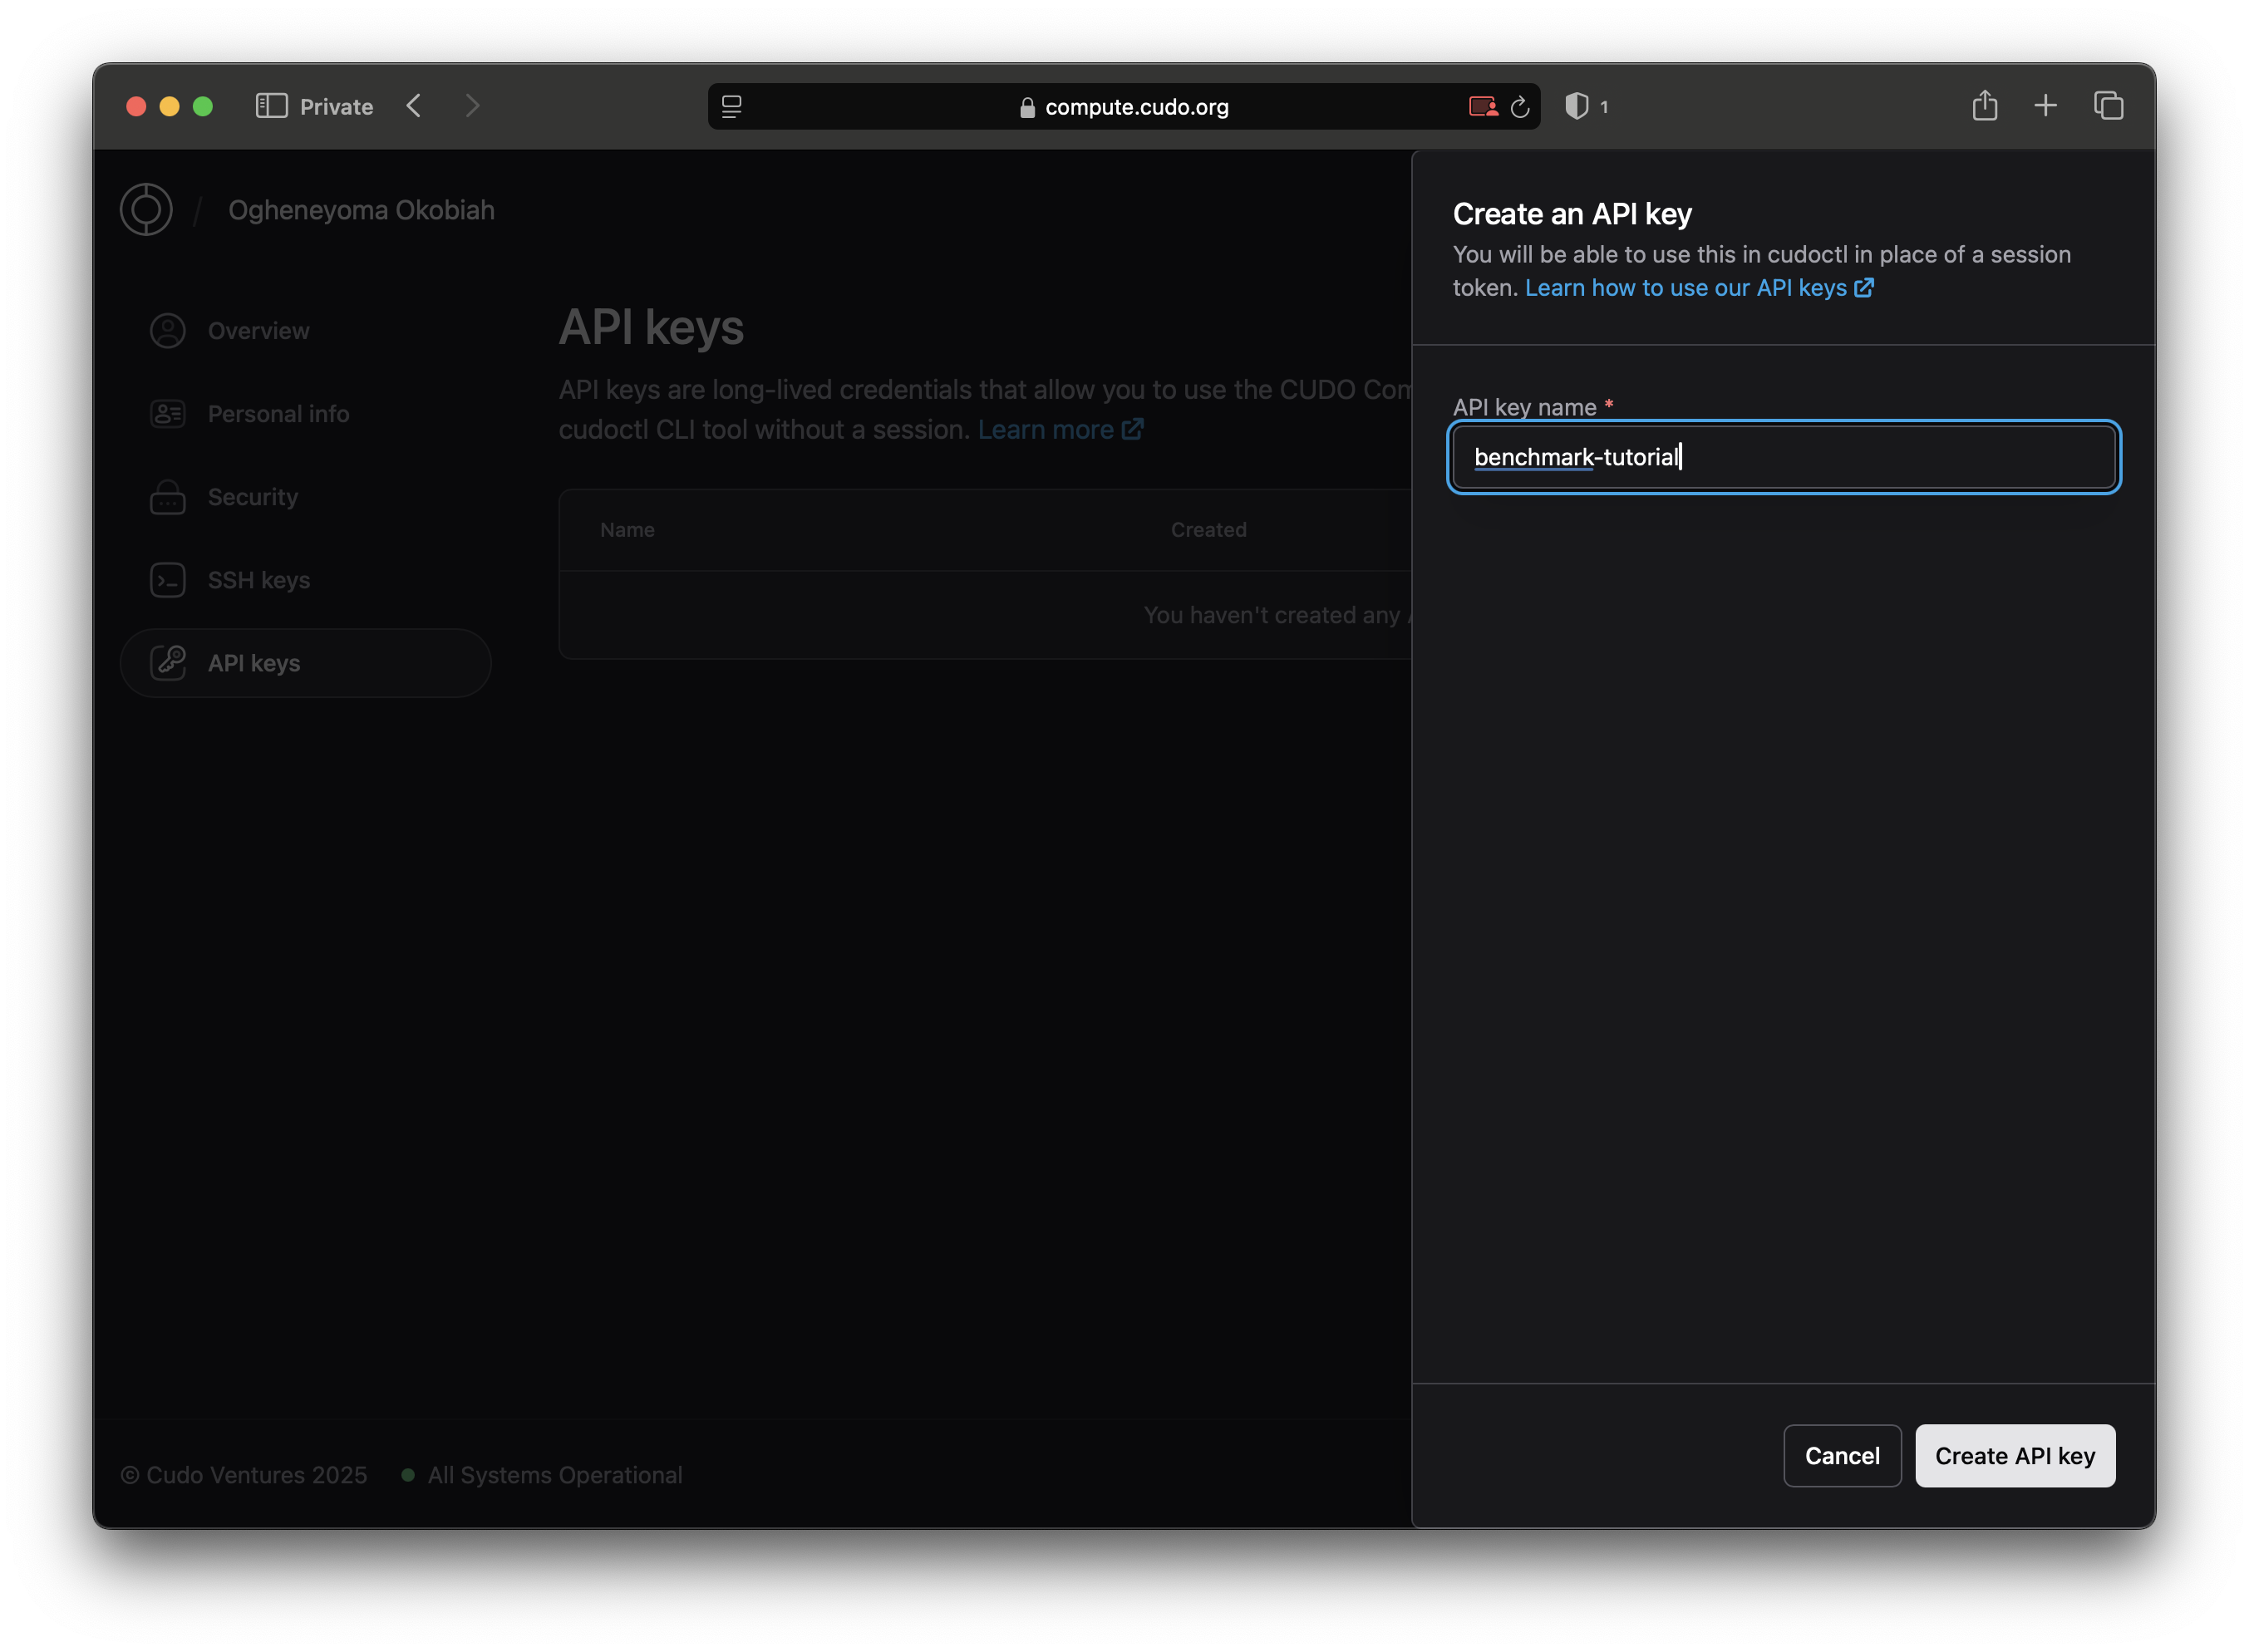This screenshot has height=1652, width=2249.
Task: Click the browser forward arrow
Action: pos(472,106)
